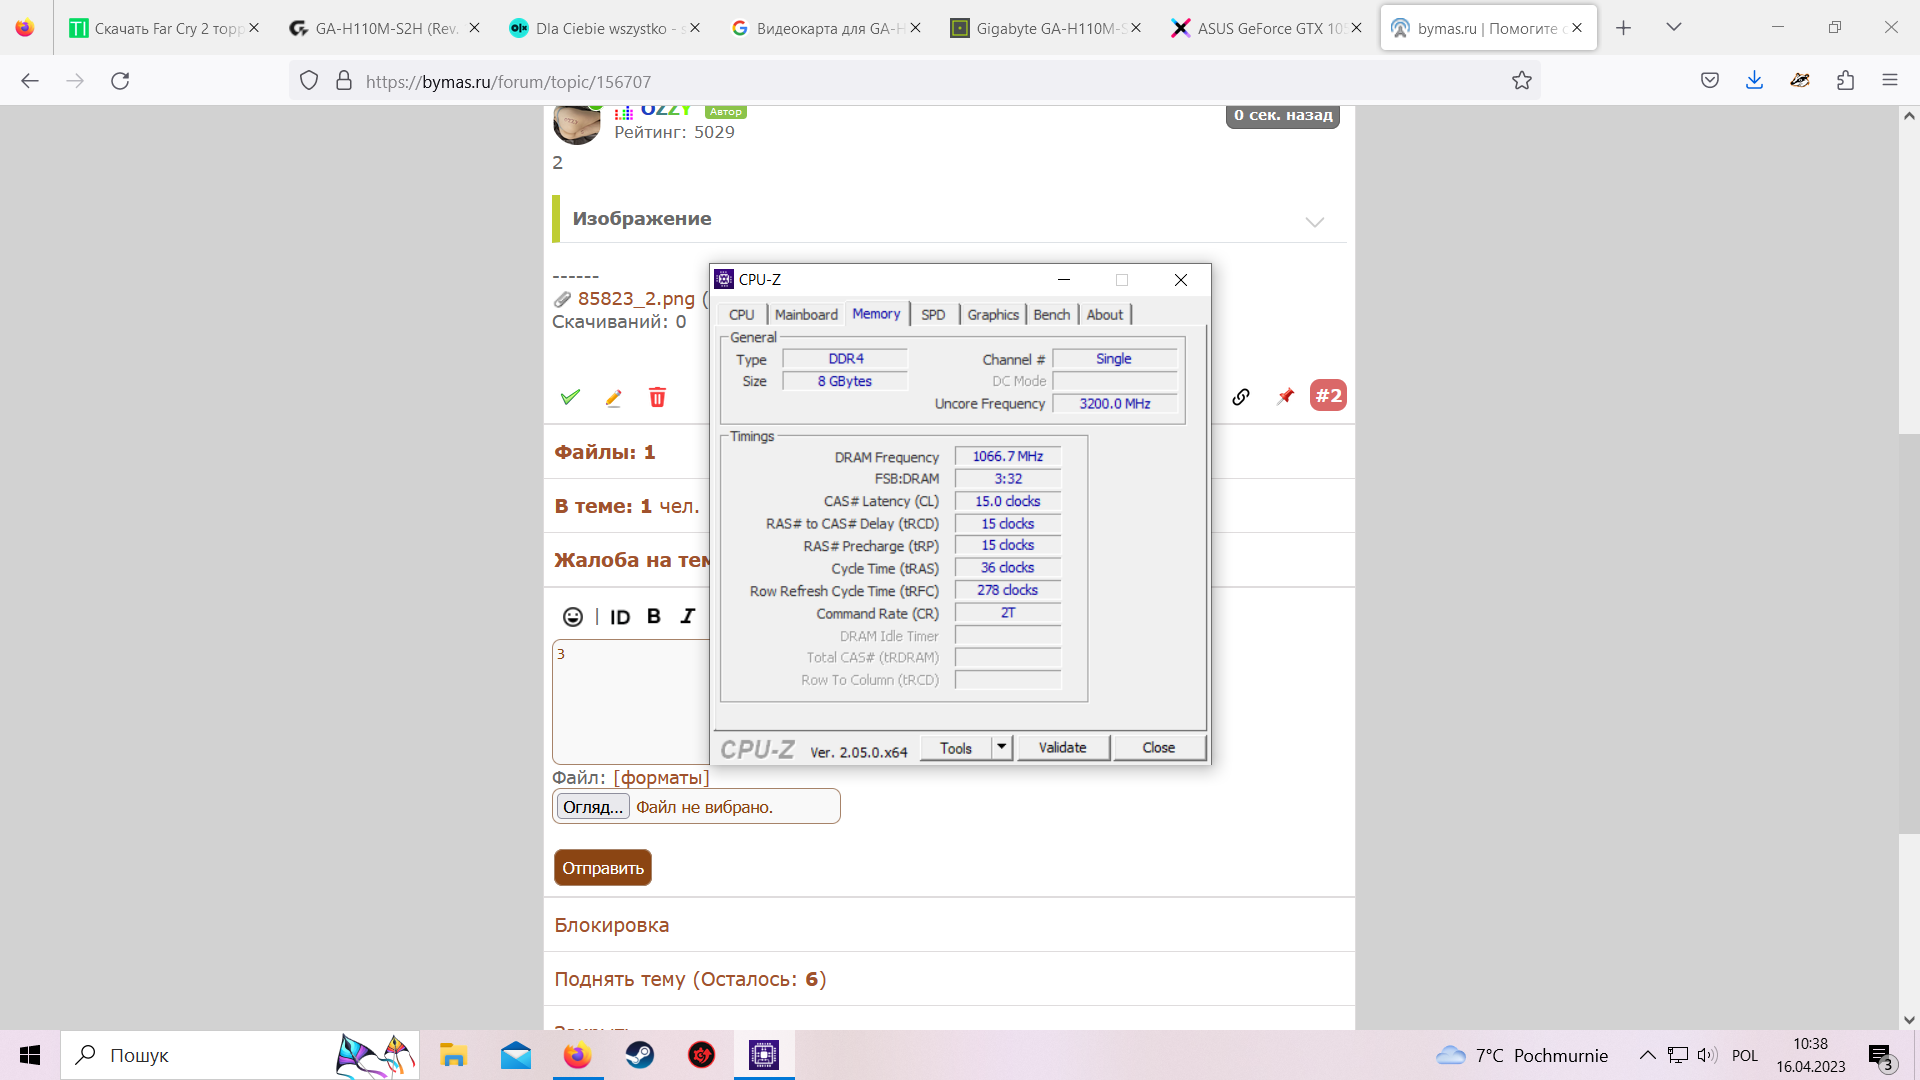Click the Огляд file browse button
Screen dimensions: 1920x1080
tap(593, 807)
